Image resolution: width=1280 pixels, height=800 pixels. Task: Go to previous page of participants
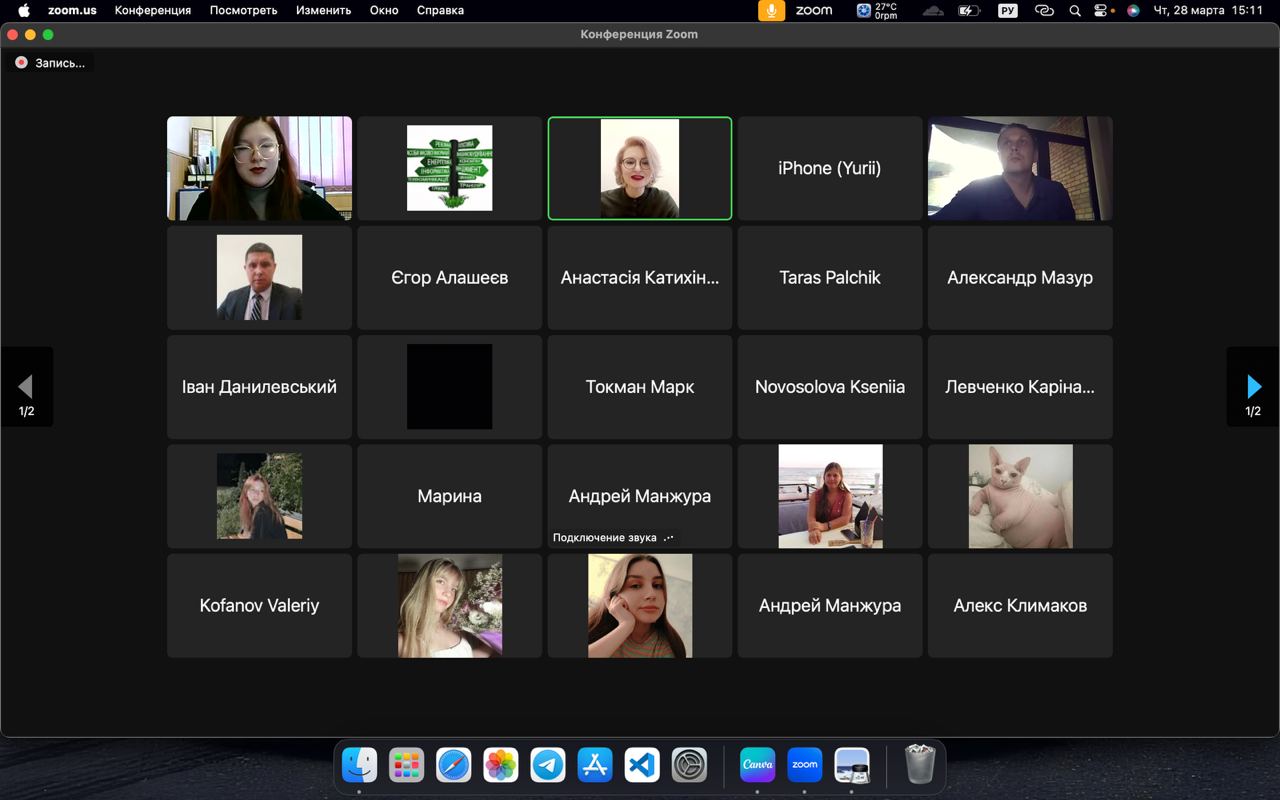26,387
